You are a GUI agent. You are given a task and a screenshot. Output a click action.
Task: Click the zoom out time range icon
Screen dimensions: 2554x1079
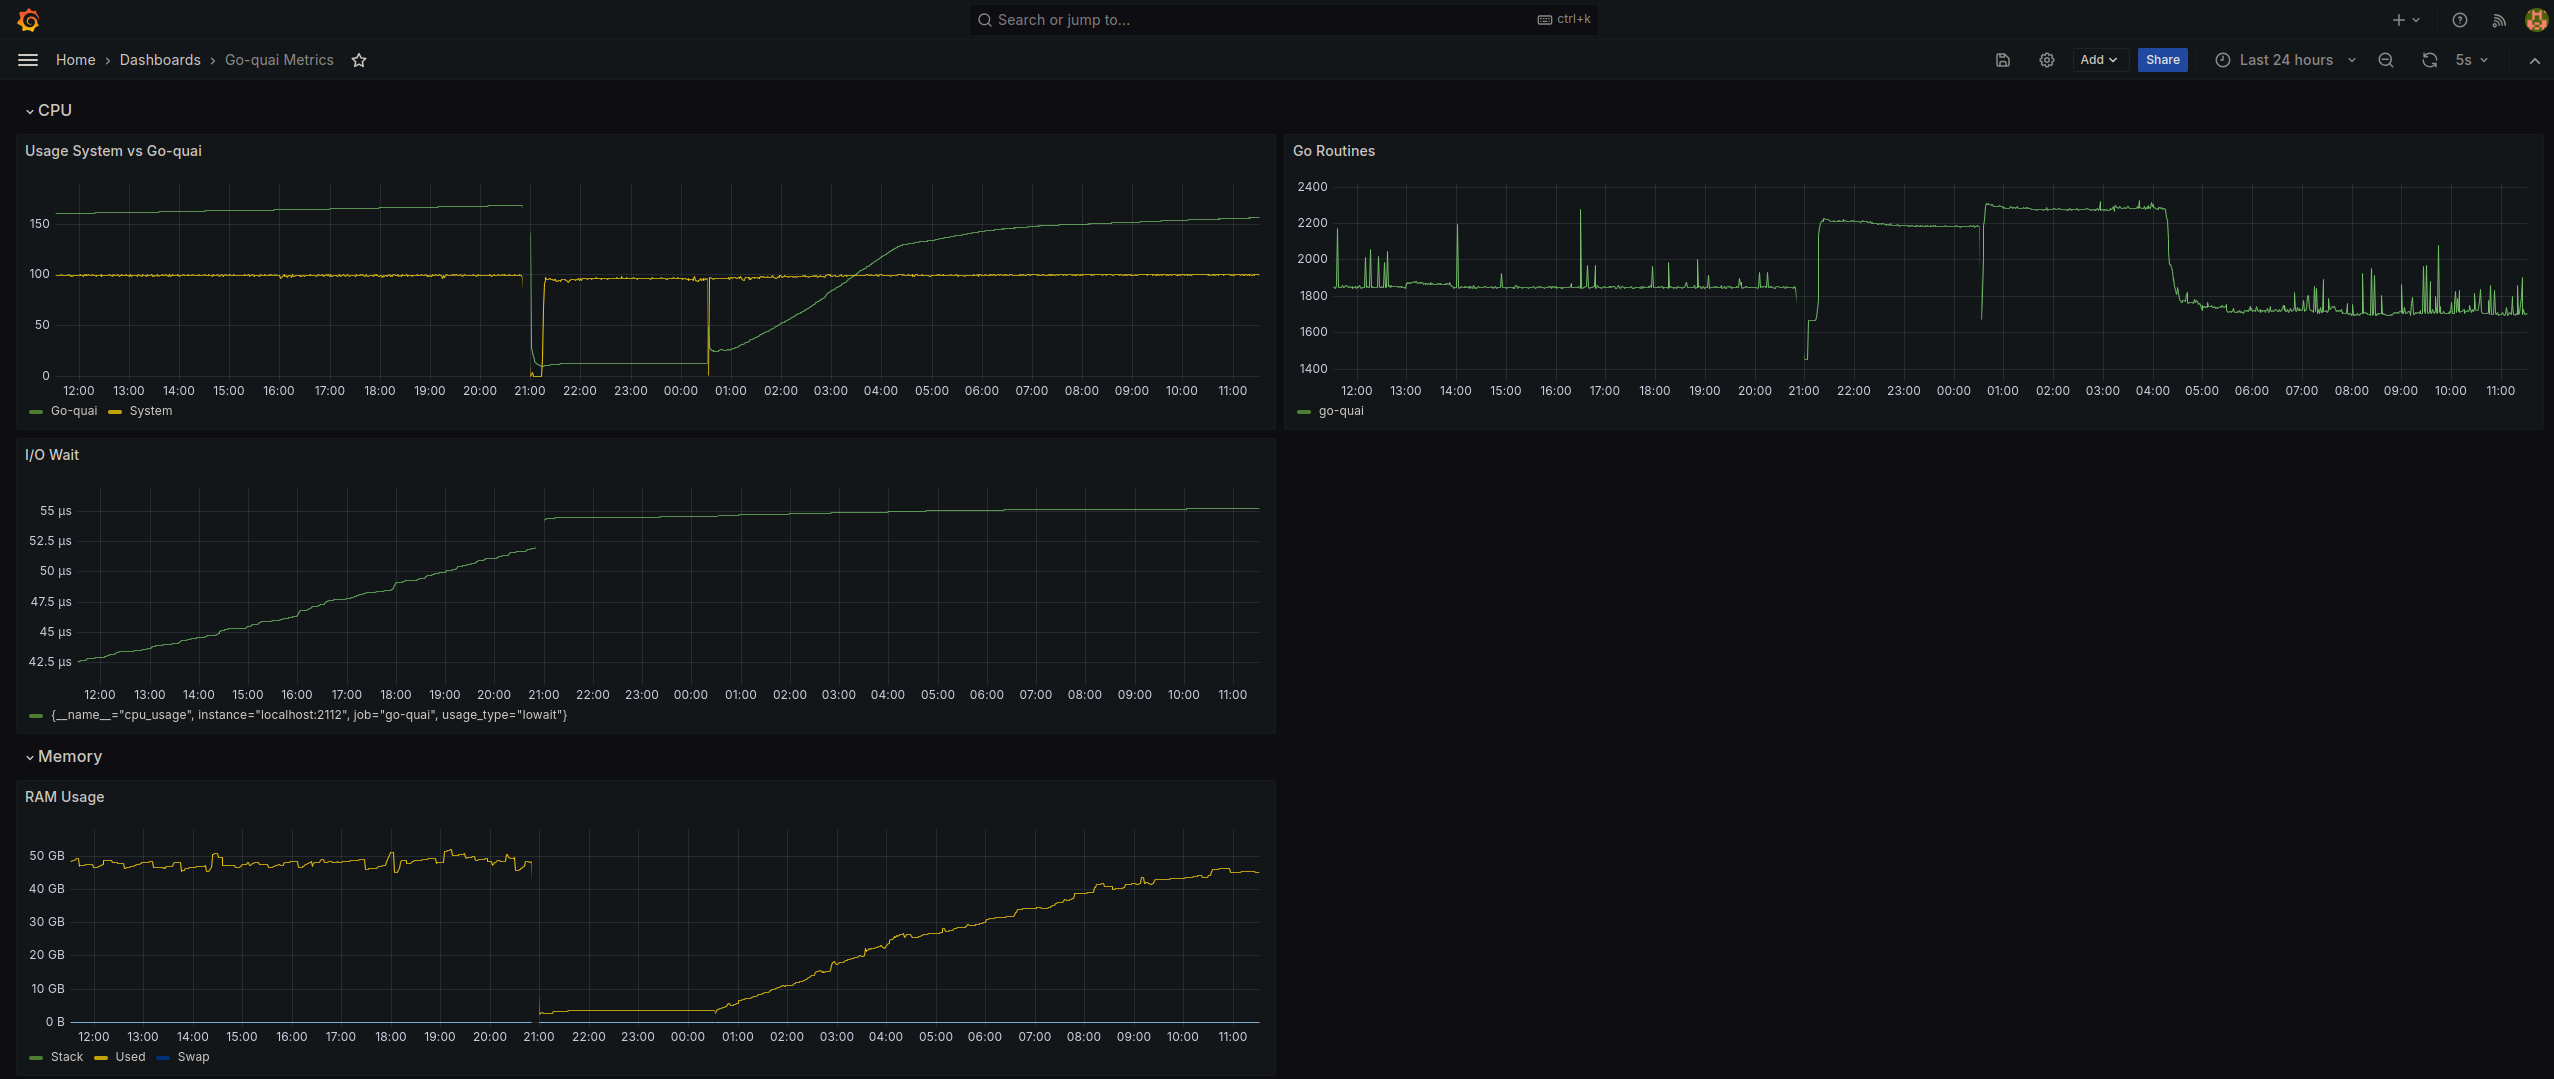(2385, 60)
